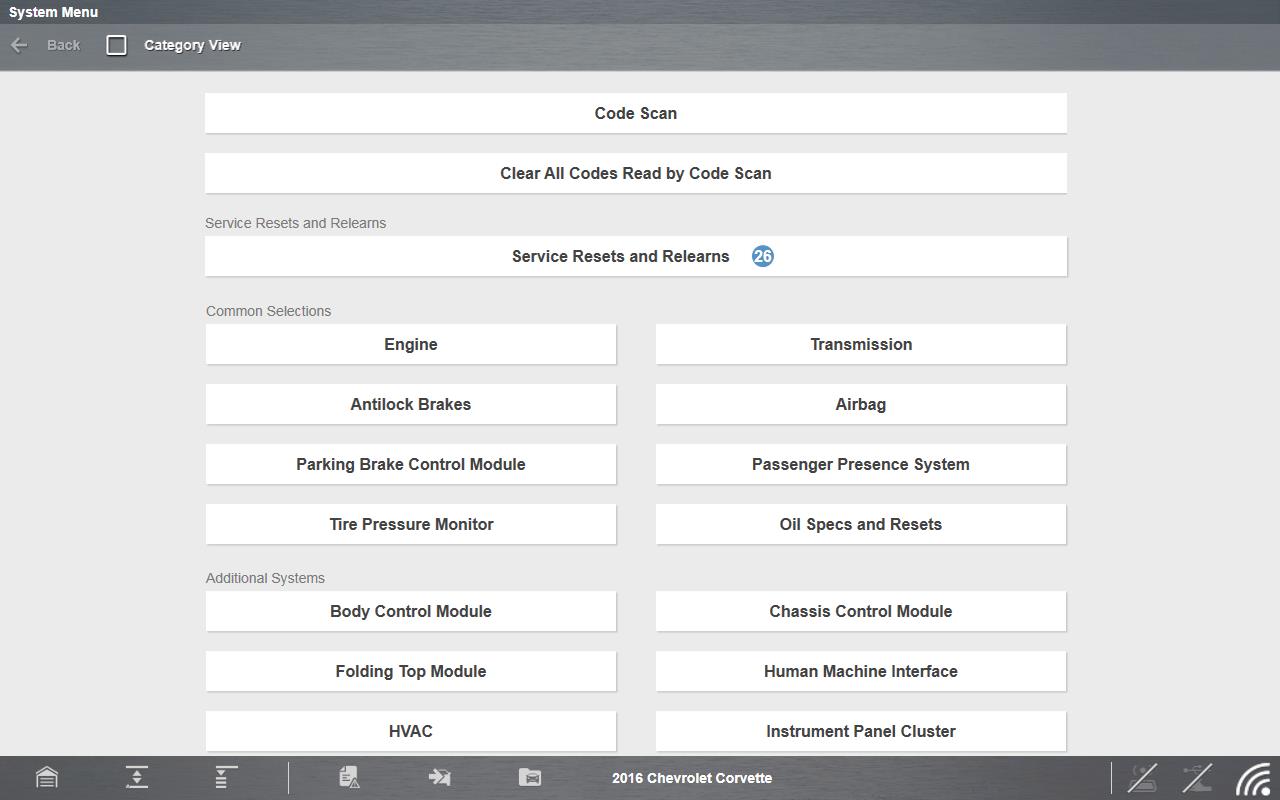The width and height of the screenshot is (1280, 800).
Task: Click the 26 count badge
Action: tap(763, 256)
